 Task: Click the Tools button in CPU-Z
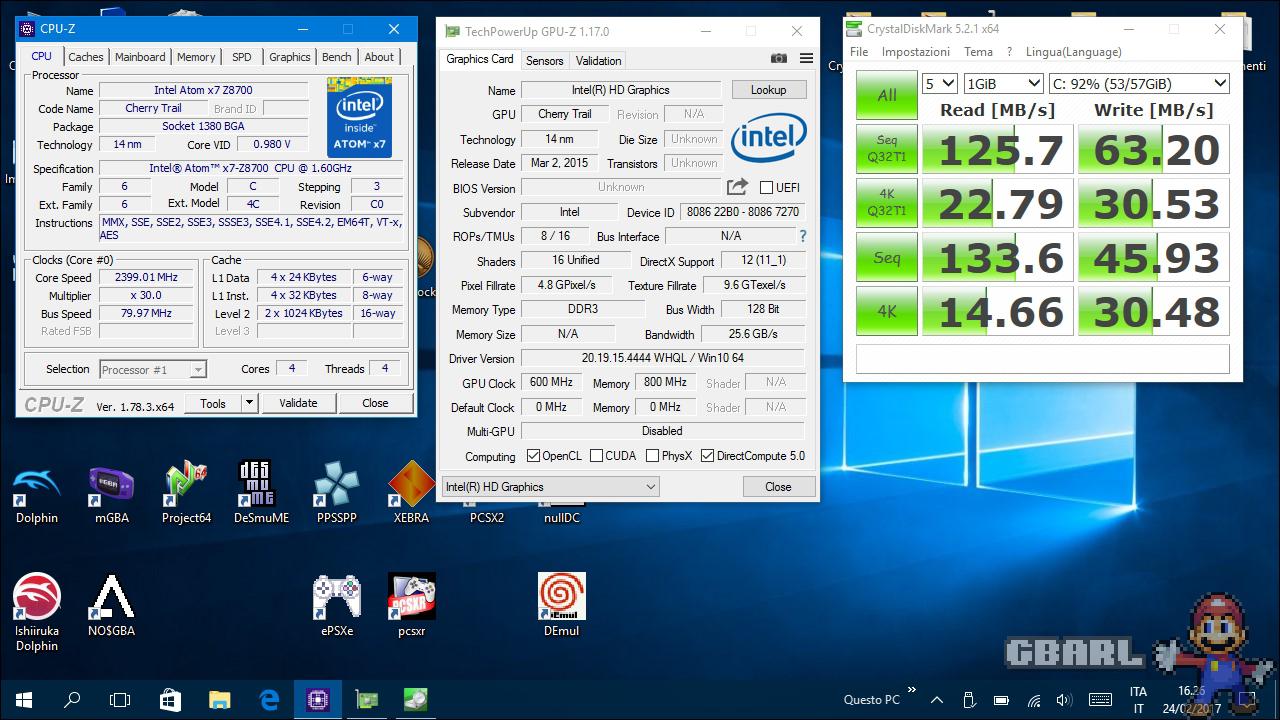click(x=213, y=403)
